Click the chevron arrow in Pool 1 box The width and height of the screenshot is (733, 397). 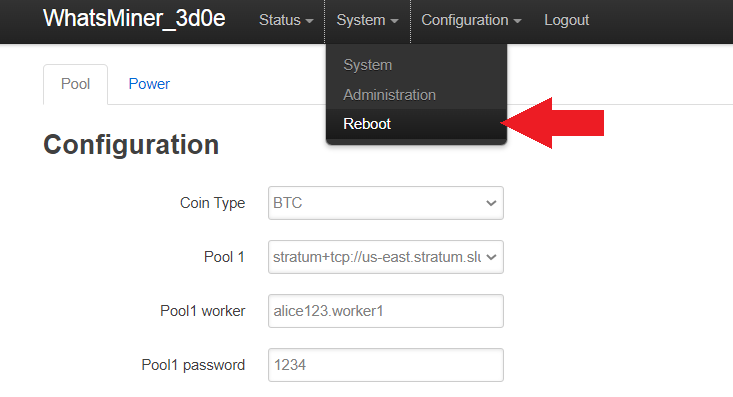491,257
